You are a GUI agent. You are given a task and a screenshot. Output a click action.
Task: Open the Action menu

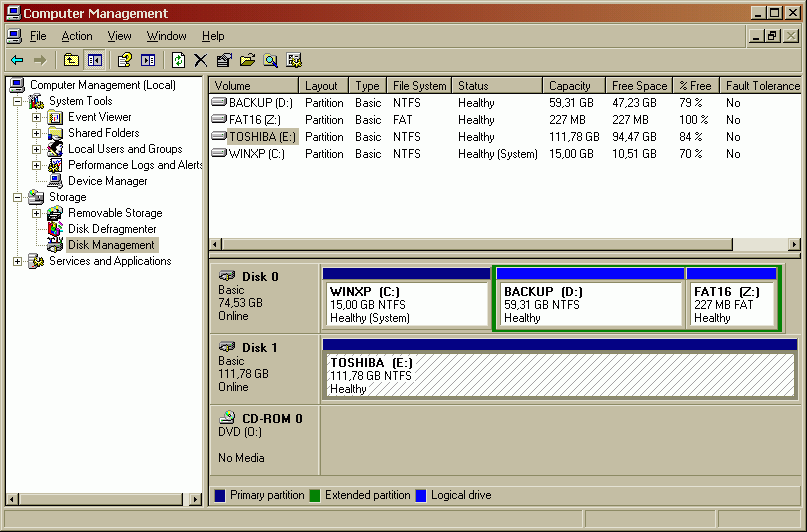click(x=77, y=36)
